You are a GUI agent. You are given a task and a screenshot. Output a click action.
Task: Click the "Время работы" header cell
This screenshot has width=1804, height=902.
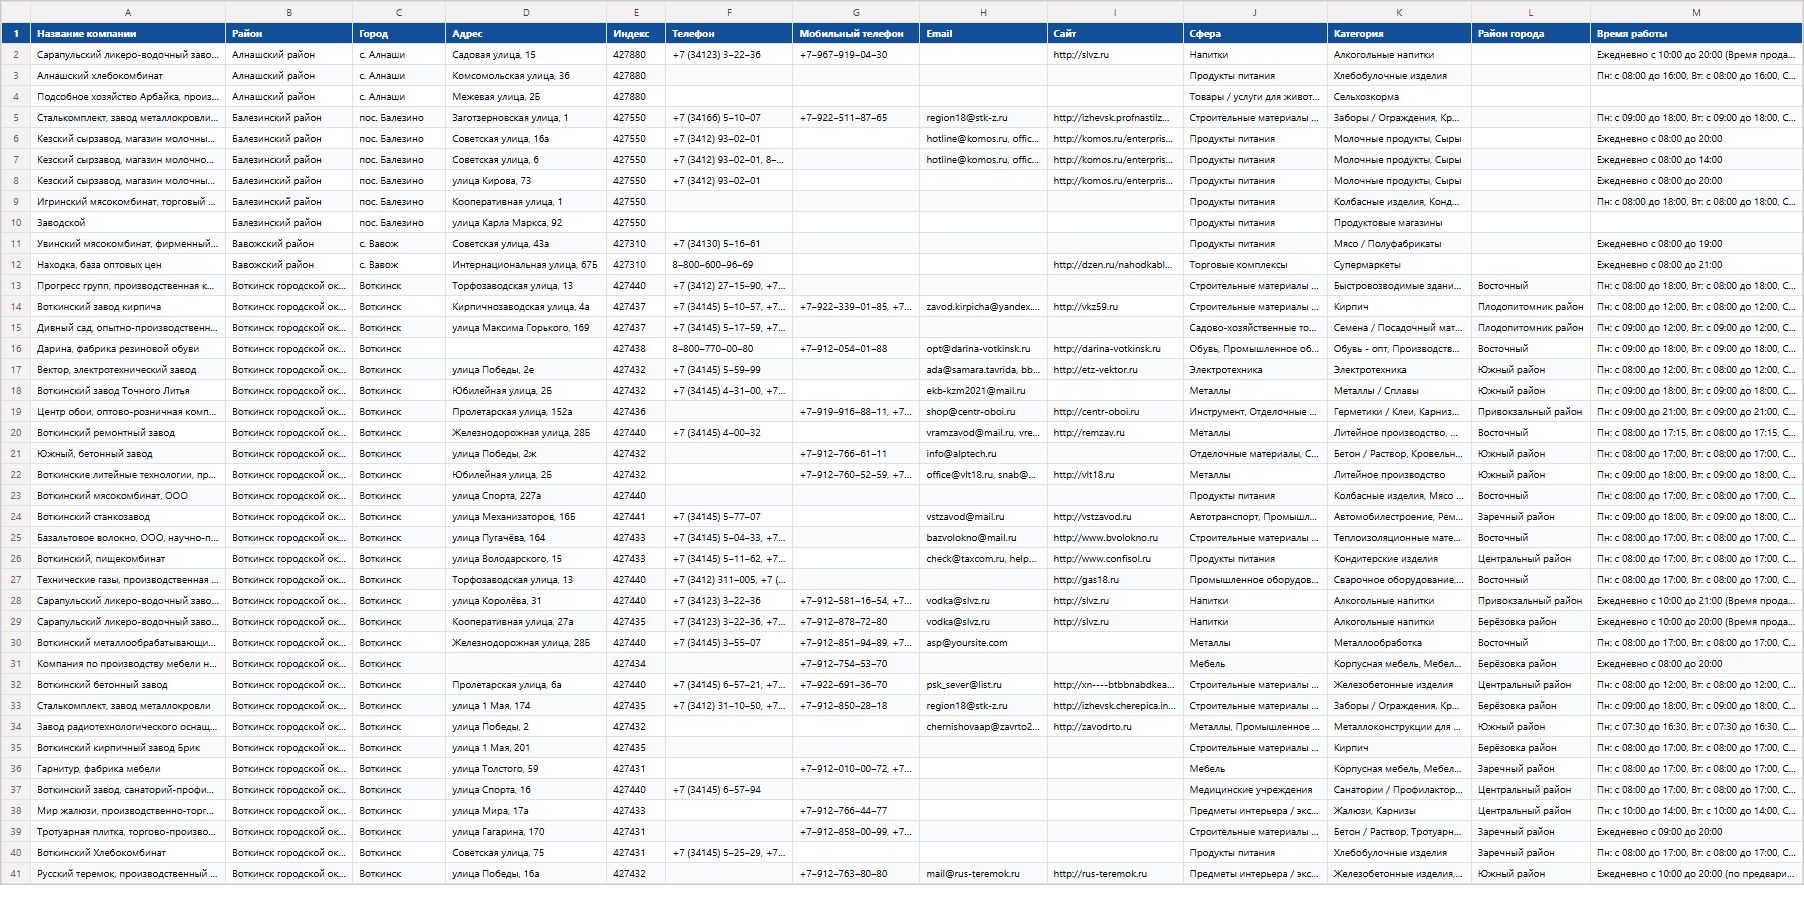(1696, 34)
